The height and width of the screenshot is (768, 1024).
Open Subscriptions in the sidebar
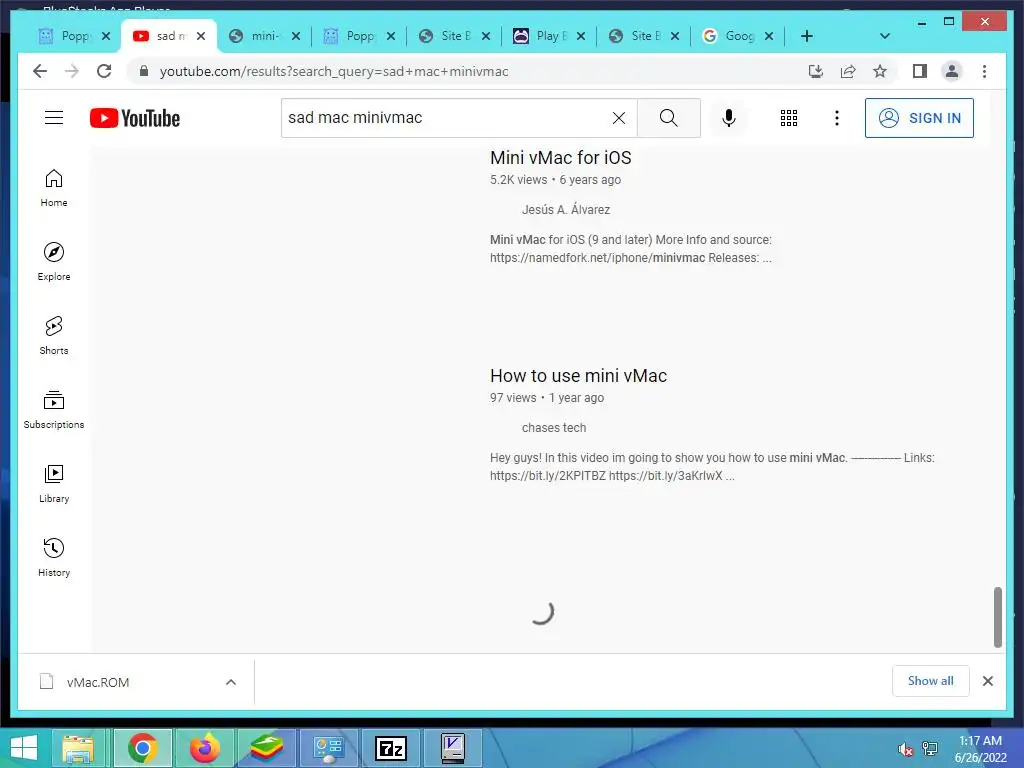coord(54,409)
